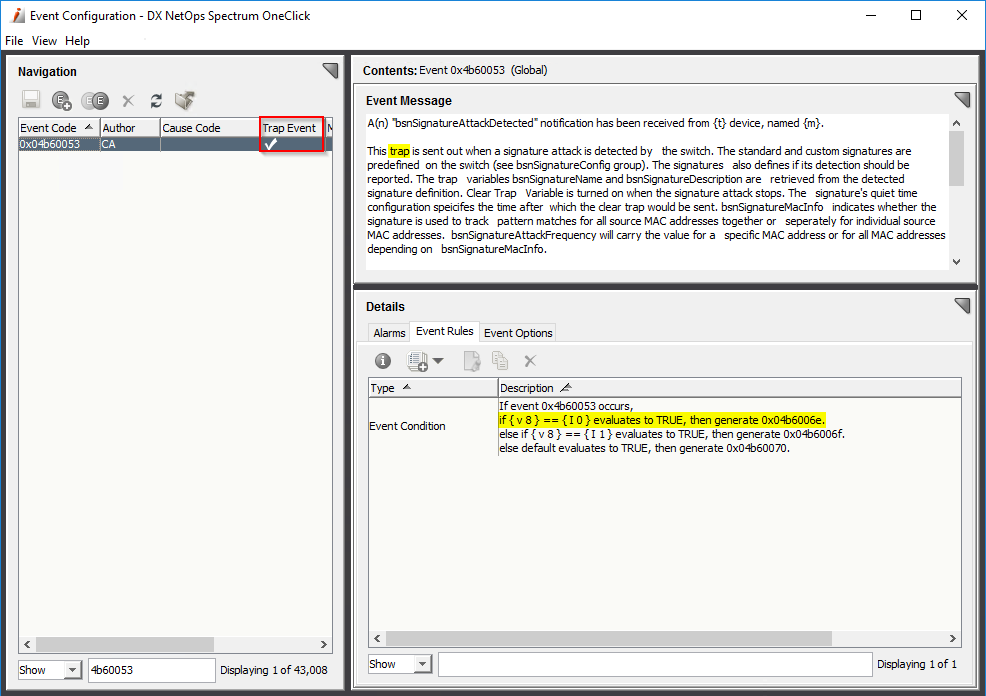Click the export events folder icon
This screenshot has width=986, height=696.
(184, 101)
